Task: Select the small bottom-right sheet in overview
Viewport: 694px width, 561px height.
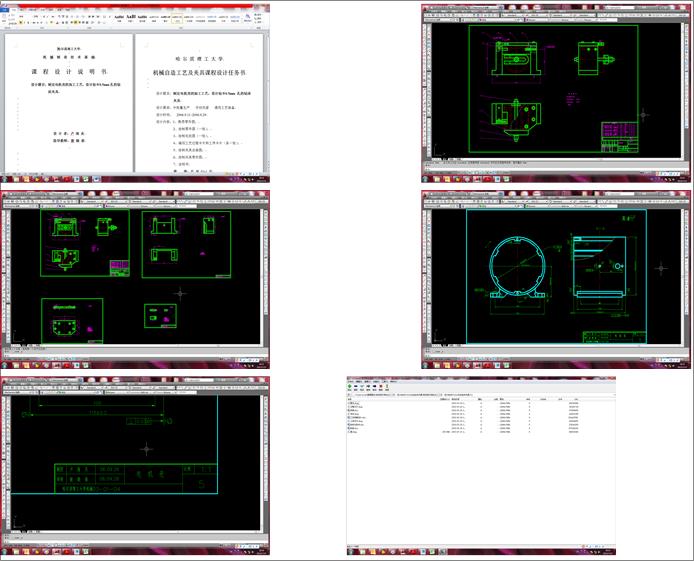Action: 160,315
